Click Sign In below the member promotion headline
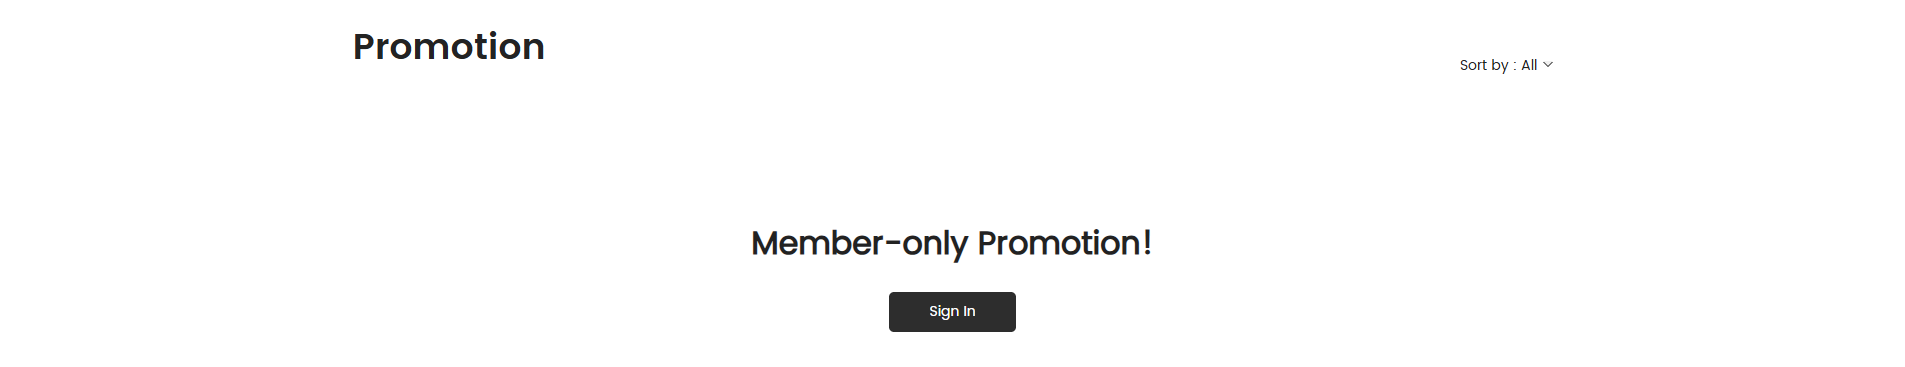This screenshot has height=367, width=1905. (952, 312)
